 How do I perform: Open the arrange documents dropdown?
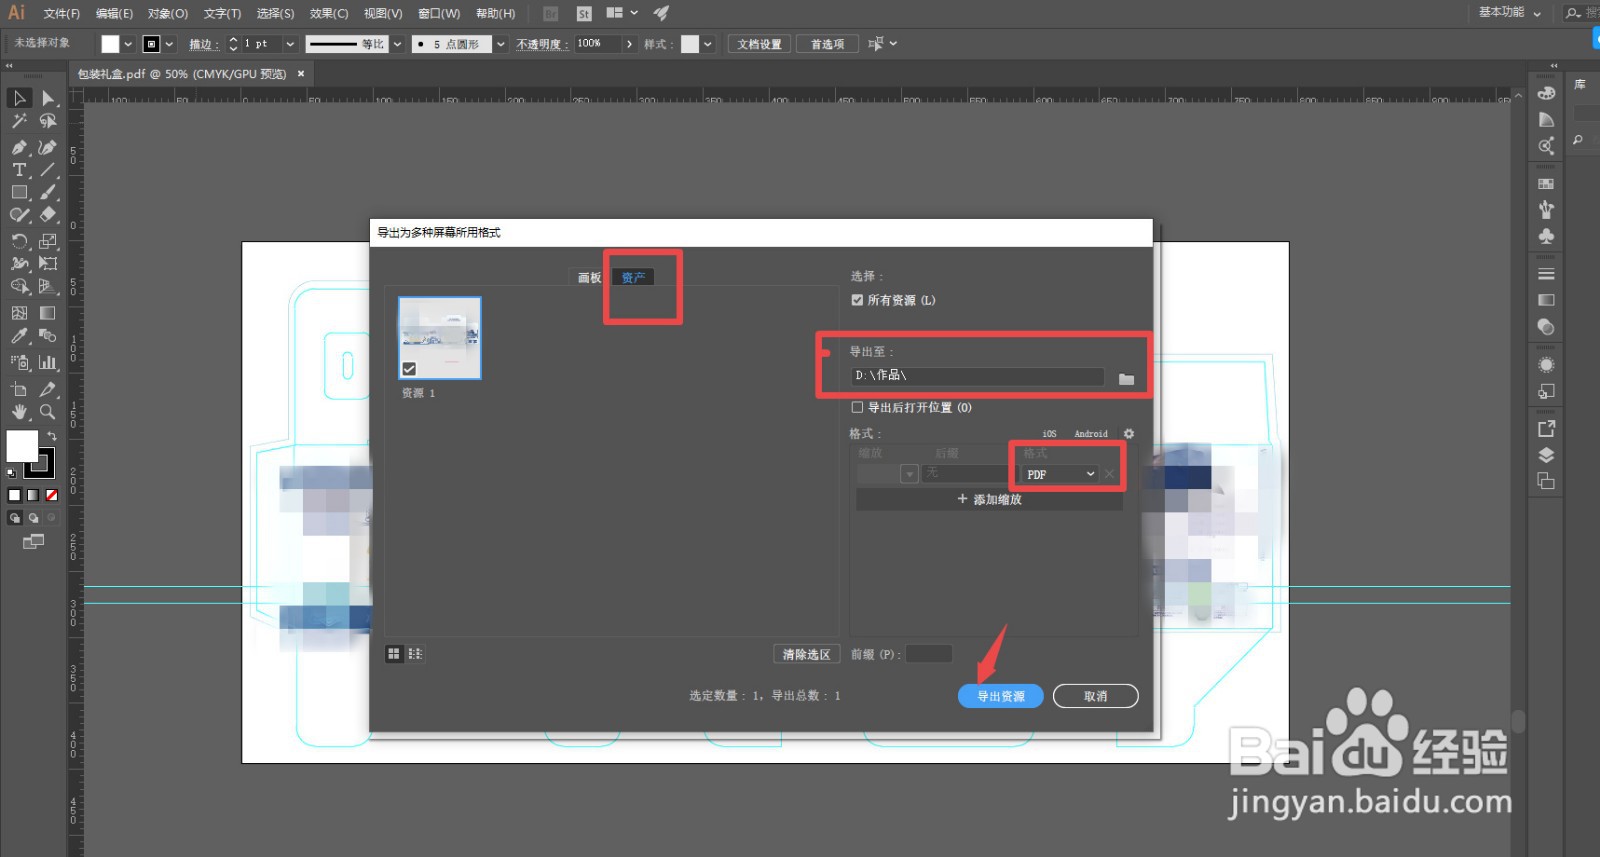pyautogui.click(x=622, y=13)
